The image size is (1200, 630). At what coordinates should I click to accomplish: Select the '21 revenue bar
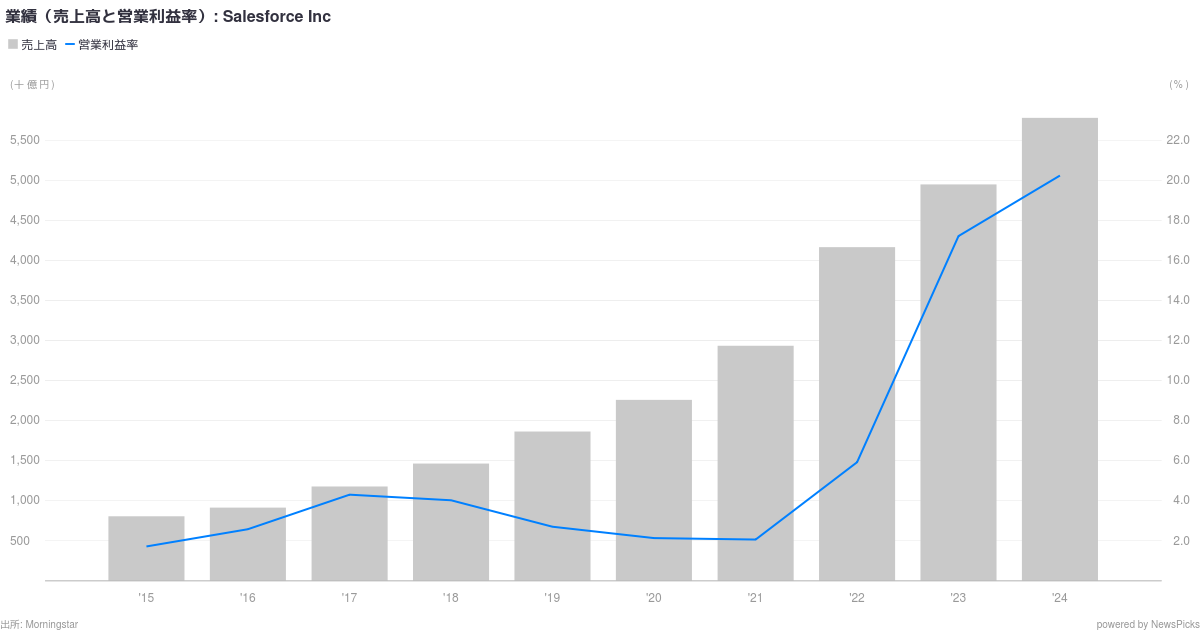click(x=755, y=463)
